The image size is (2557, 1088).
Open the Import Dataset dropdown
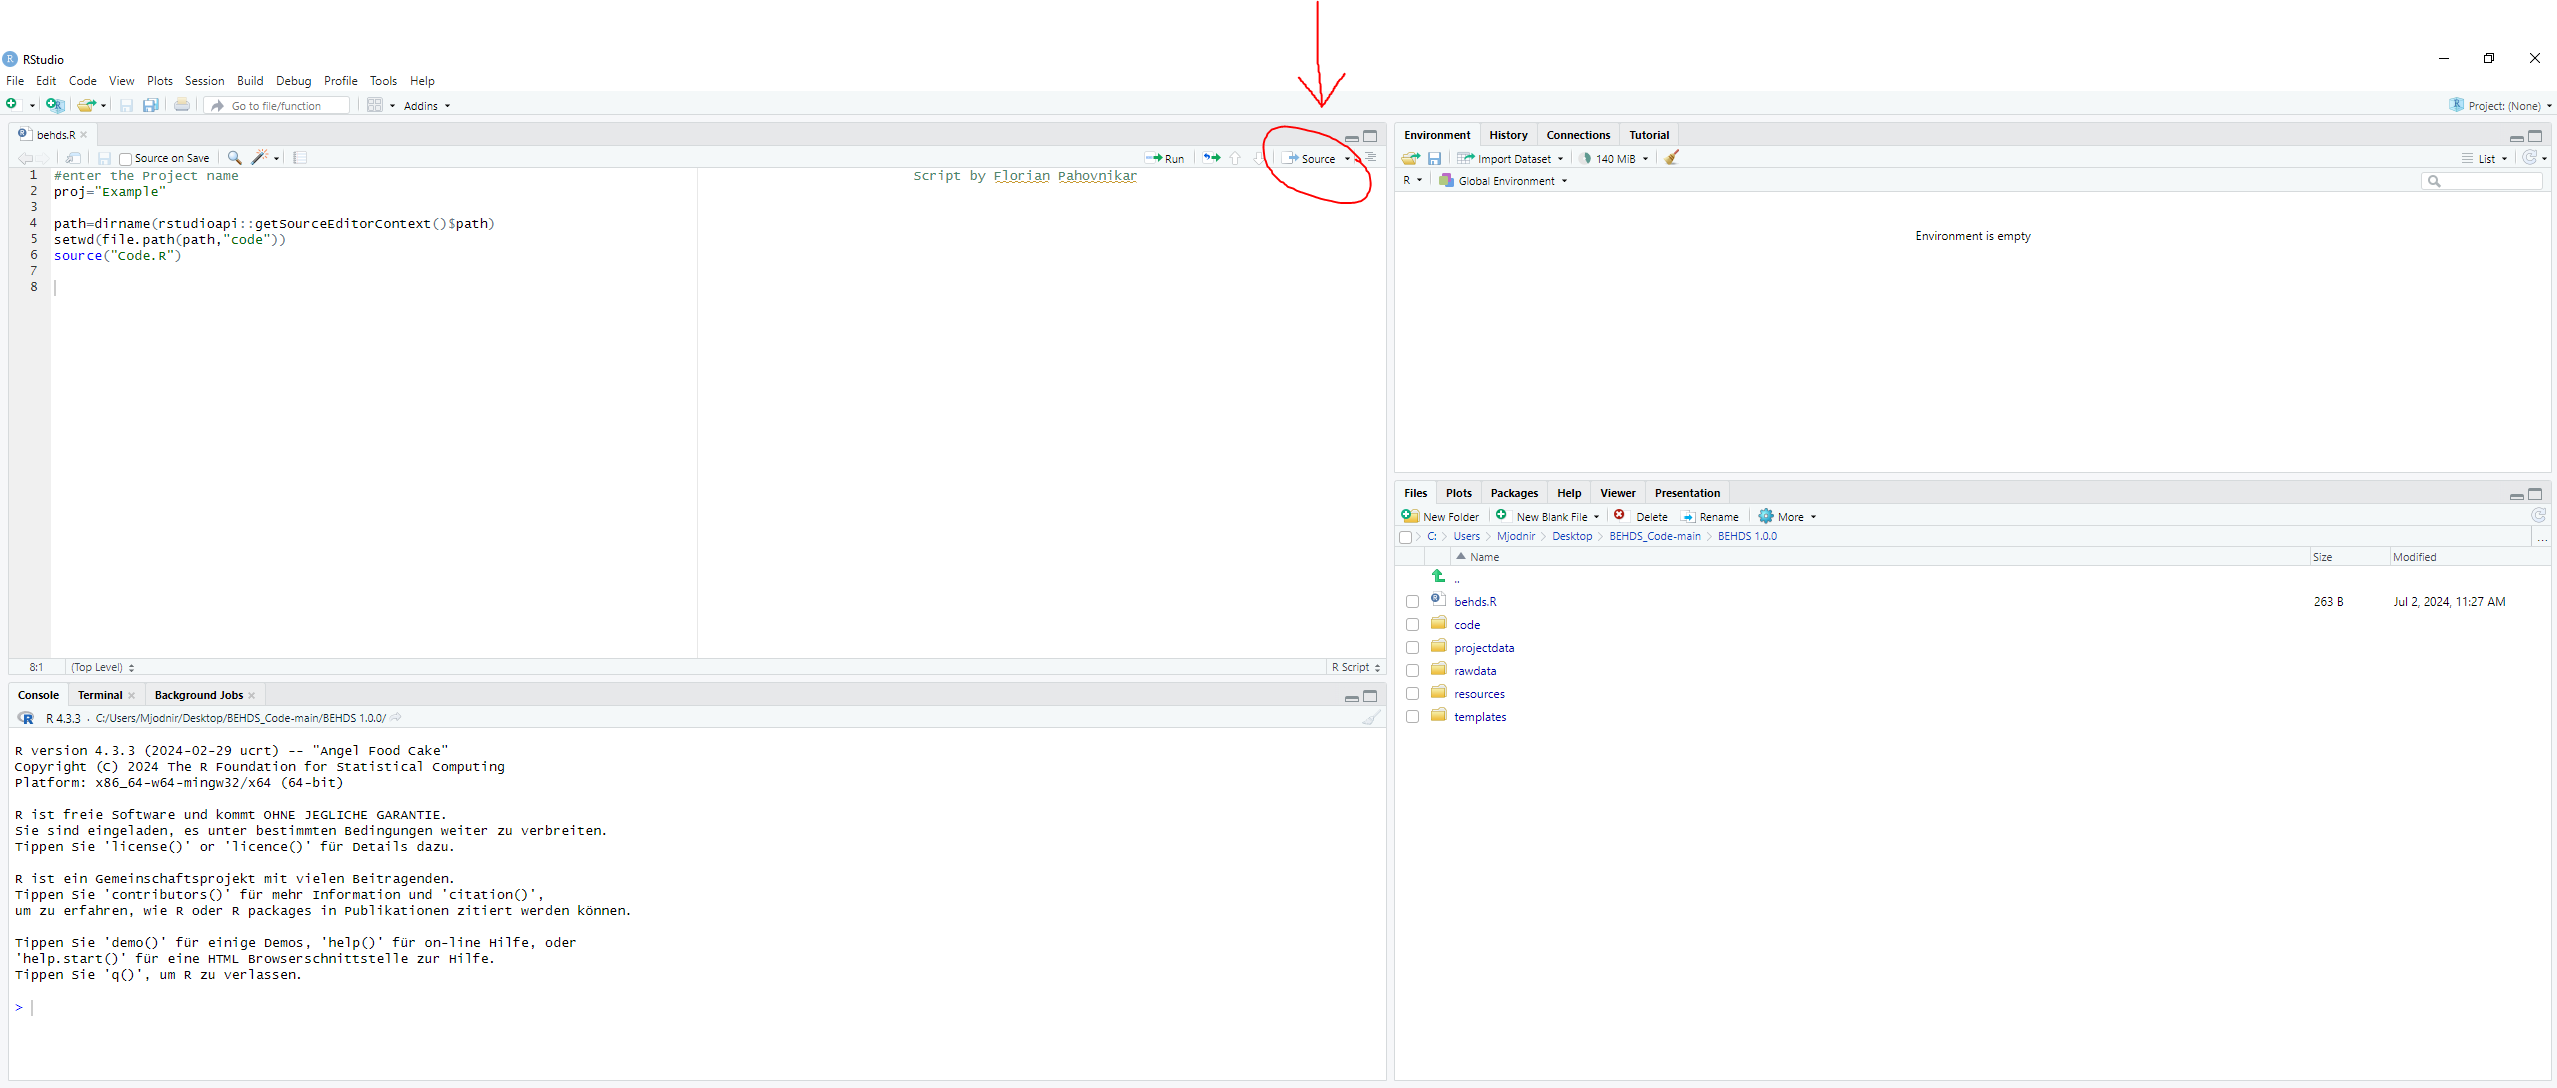pyautogui.click(x=1512, y=158)
